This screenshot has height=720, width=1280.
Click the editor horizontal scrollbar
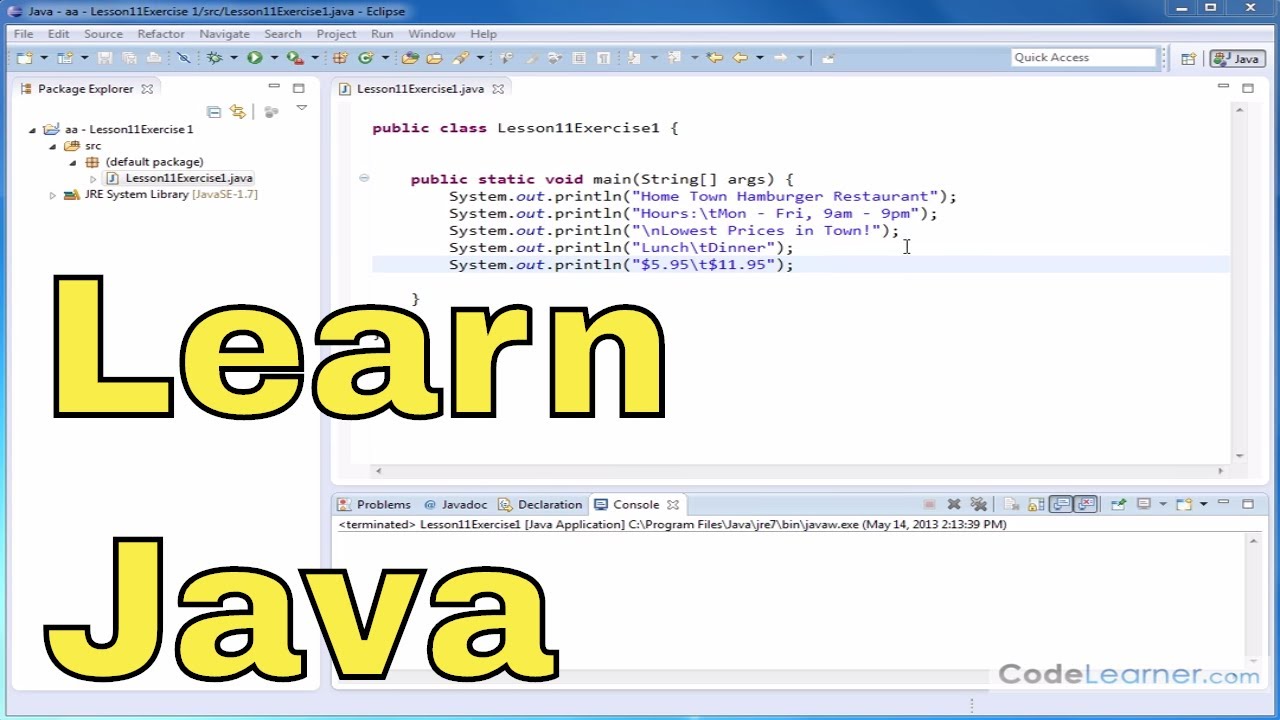point(798,470)
